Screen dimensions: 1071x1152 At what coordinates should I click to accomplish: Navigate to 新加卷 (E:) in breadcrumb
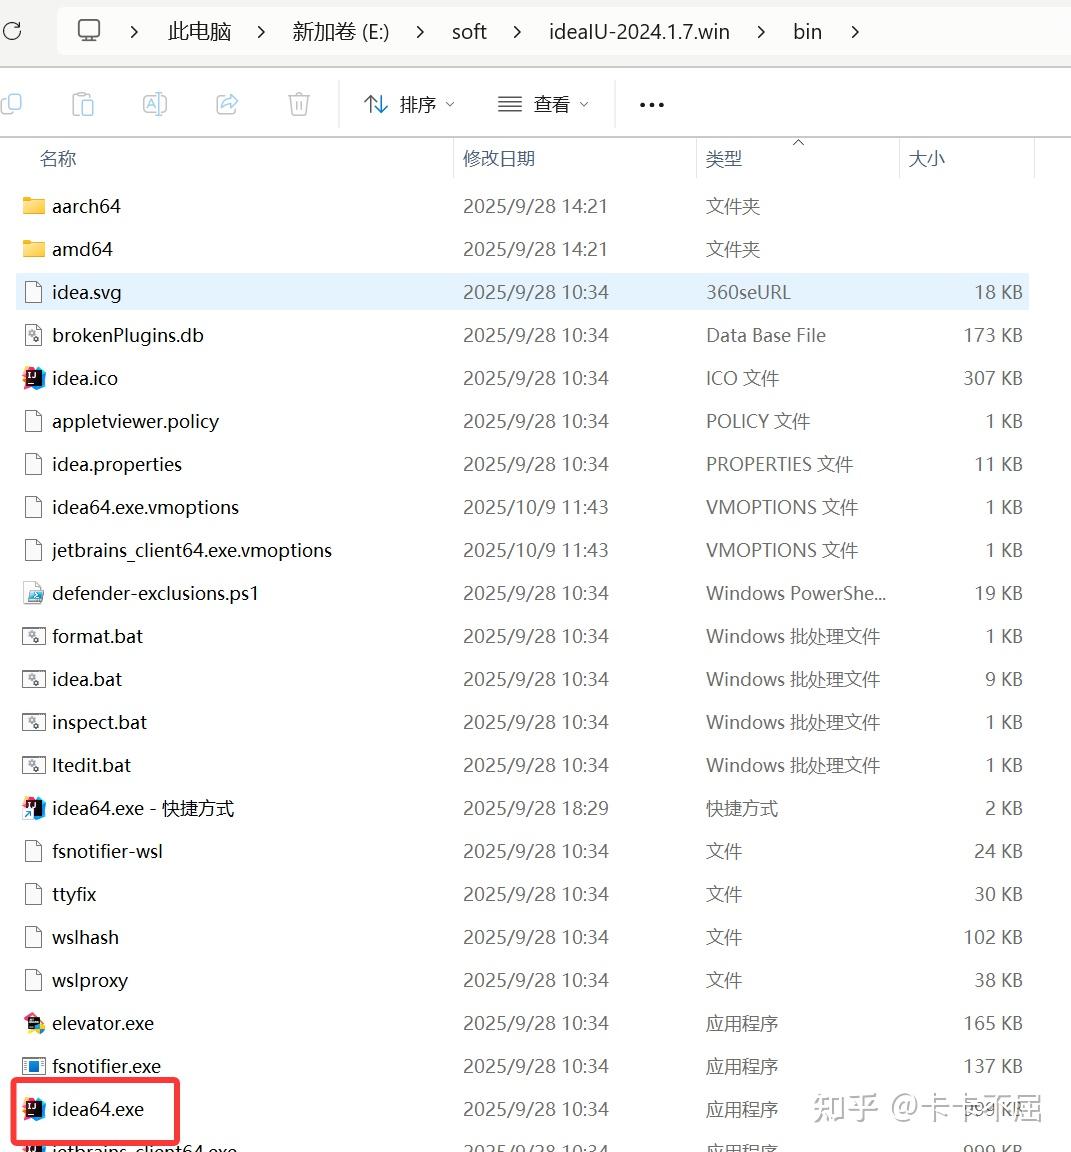341,32
